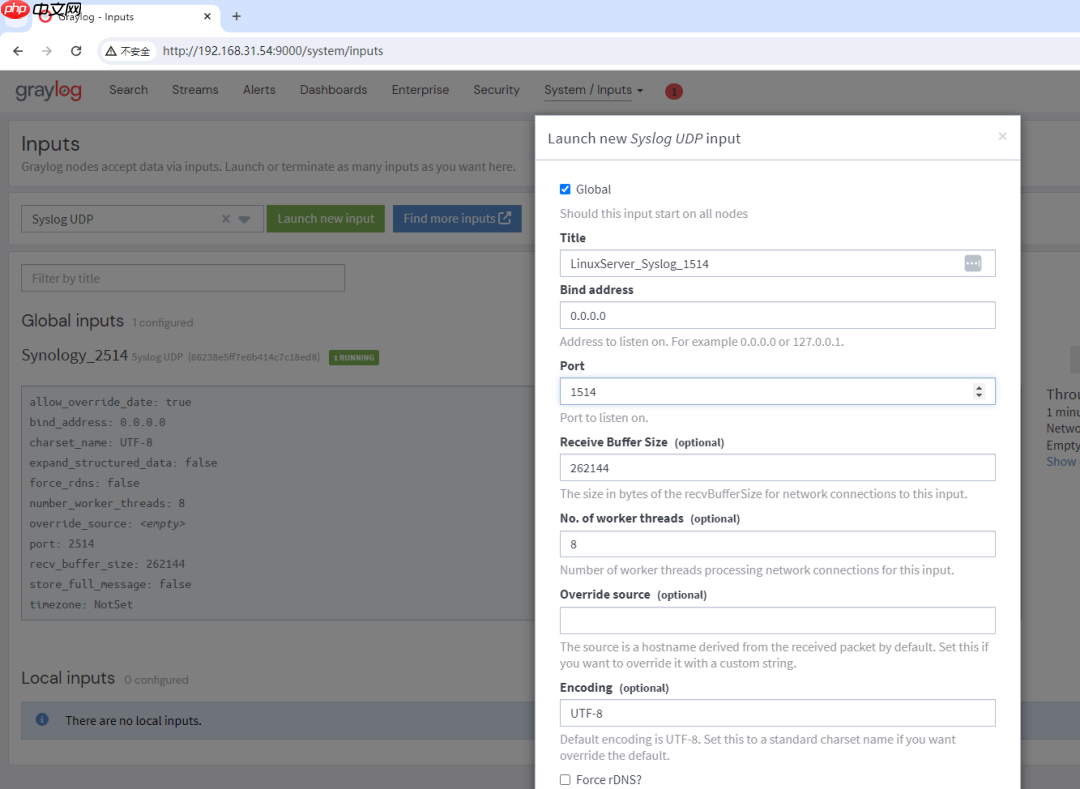Click the ellipsis icon inside the Title field
This screenshot has width=1080, height=789.
coord(972,263)
